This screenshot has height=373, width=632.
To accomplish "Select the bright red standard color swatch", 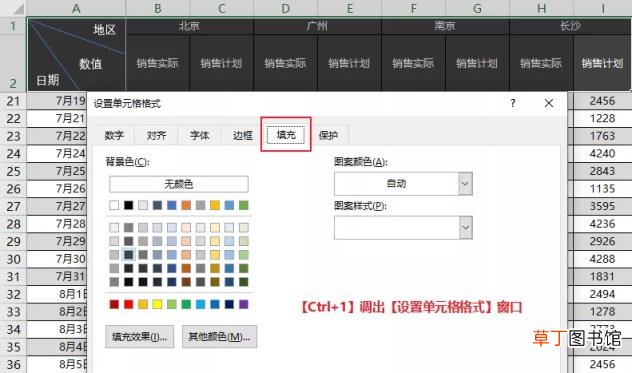I will (x=129, y=304).
